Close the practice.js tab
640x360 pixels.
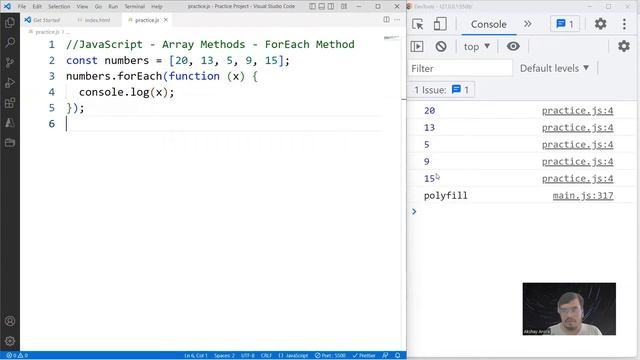click(166, 20)
